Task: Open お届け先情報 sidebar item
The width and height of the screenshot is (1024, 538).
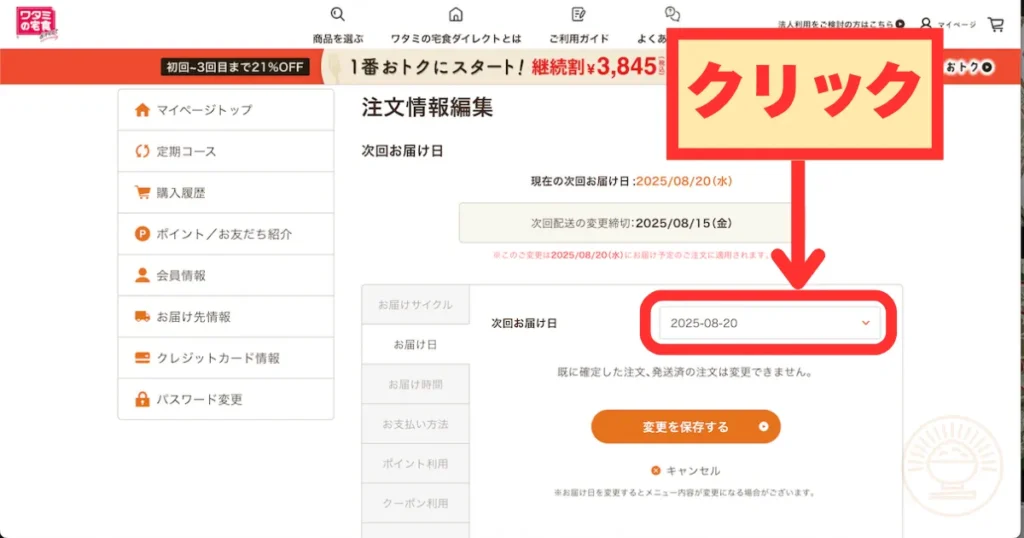Action: [226, 316]
